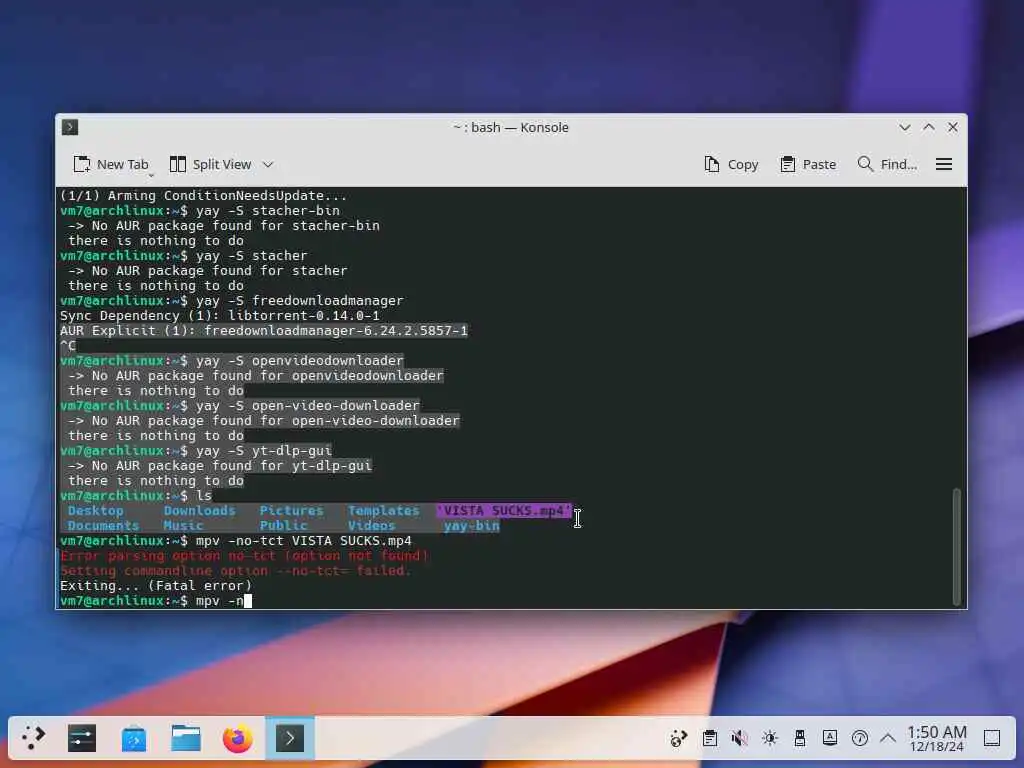Click the muted volume tray icon
Screen dimensions: 1024x768
point(739,739)
